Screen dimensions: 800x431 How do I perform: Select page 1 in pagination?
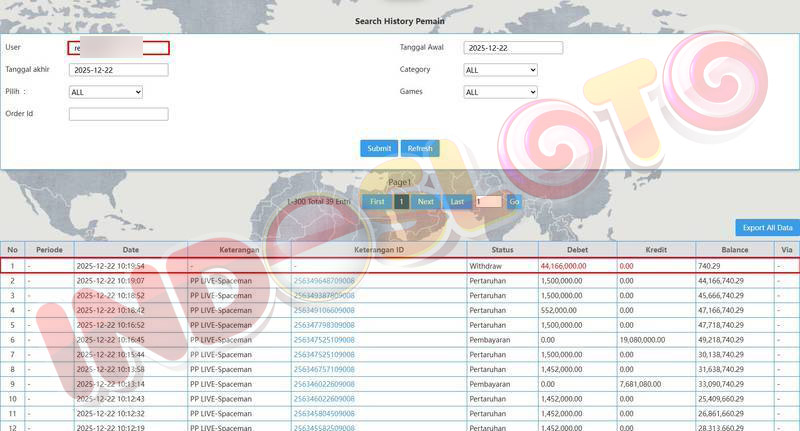[401, 201]
